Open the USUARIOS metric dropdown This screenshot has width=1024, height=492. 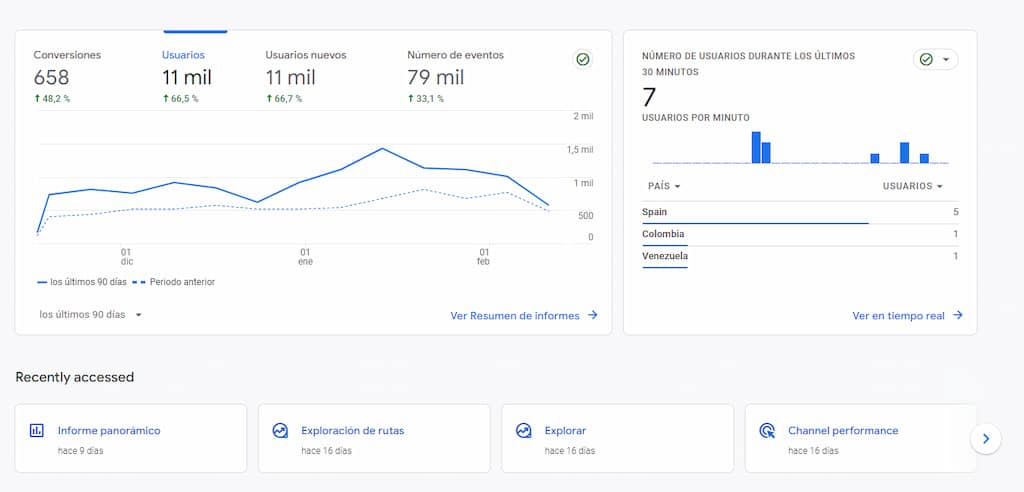click(913, 186)
